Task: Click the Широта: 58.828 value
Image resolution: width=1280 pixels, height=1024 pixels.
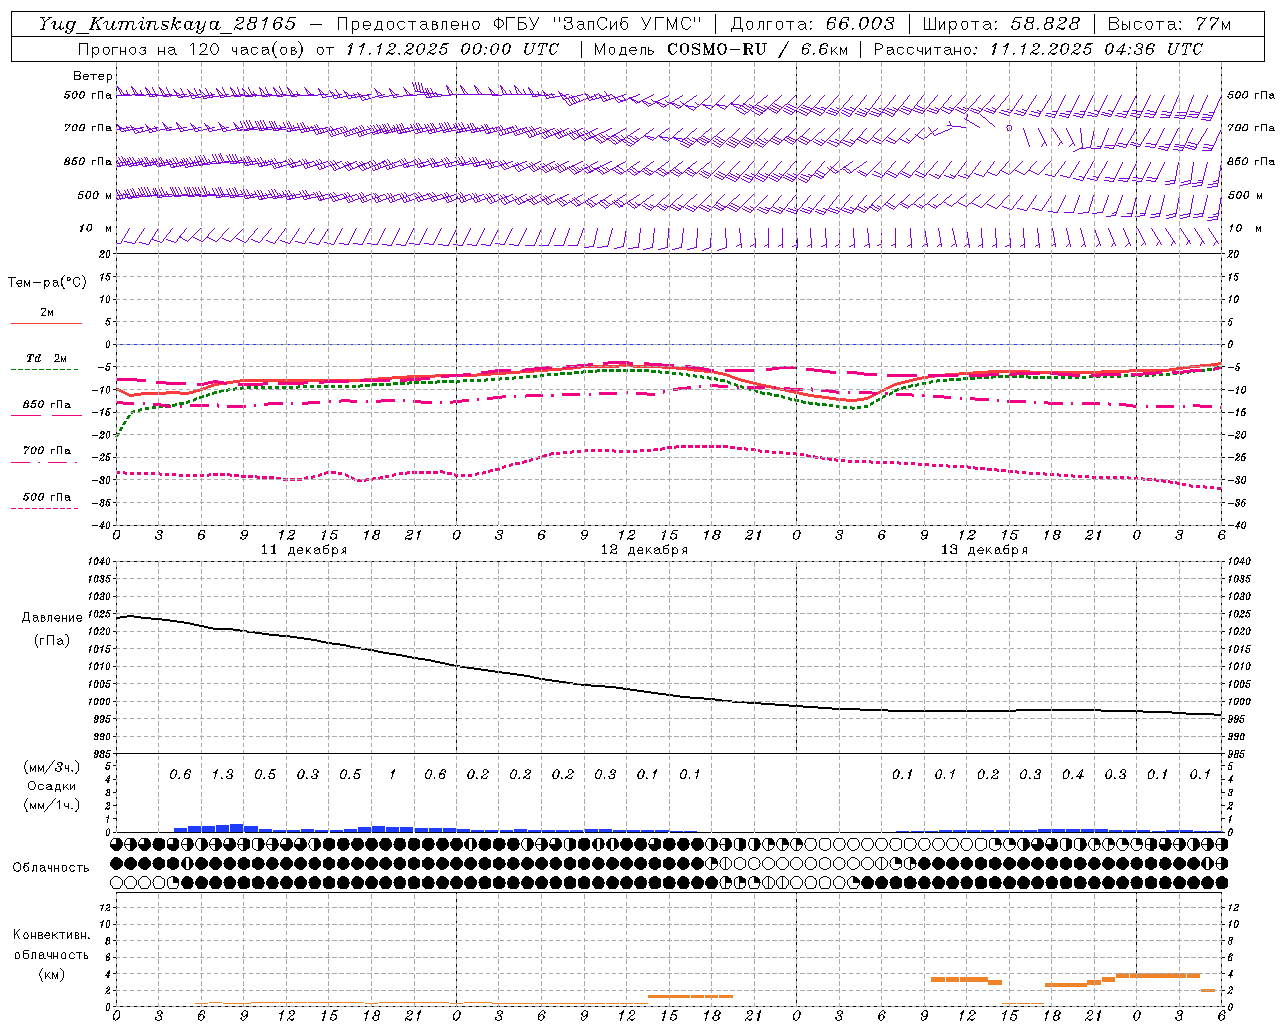Action: [1001, 24]
